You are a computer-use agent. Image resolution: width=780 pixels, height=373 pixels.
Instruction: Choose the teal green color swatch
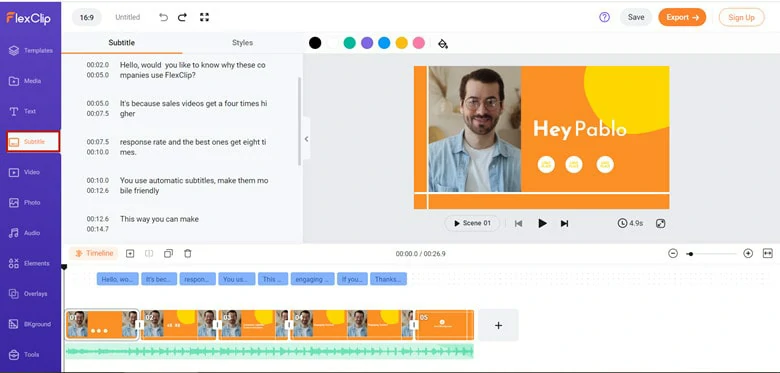(350, 43)
